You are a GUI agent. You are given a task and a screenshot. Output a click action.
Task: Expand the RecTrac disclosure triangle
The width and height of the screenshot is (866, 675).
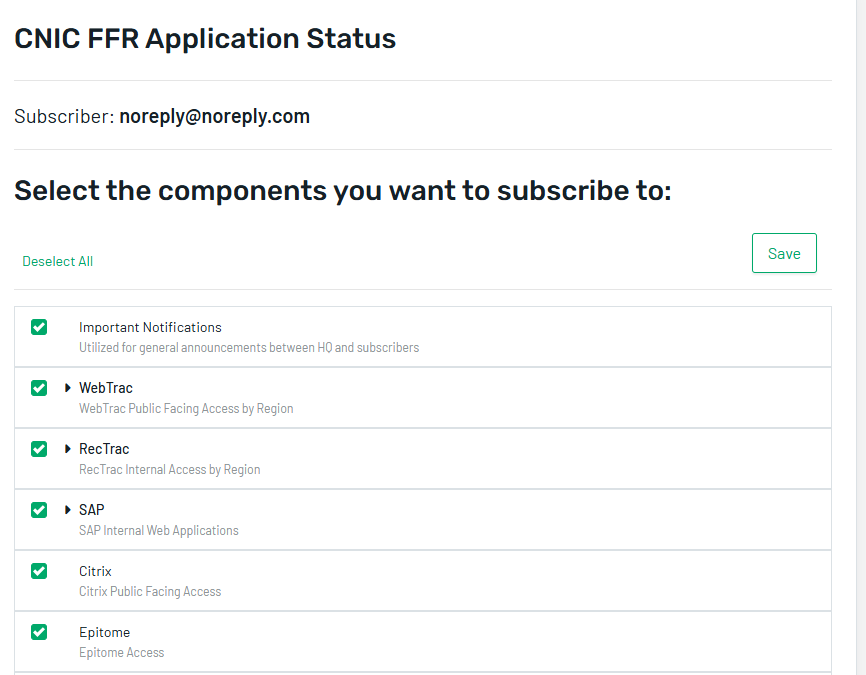(68, 449)
